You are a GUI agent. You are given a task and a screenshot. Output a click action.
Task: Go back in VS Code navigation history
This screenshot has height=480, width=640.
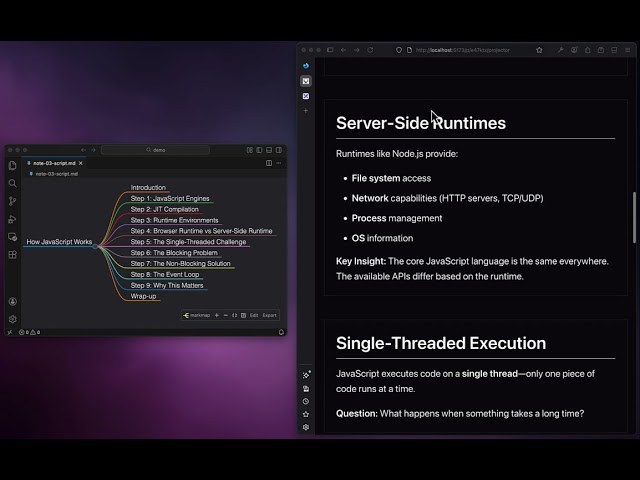pos(83,150)
